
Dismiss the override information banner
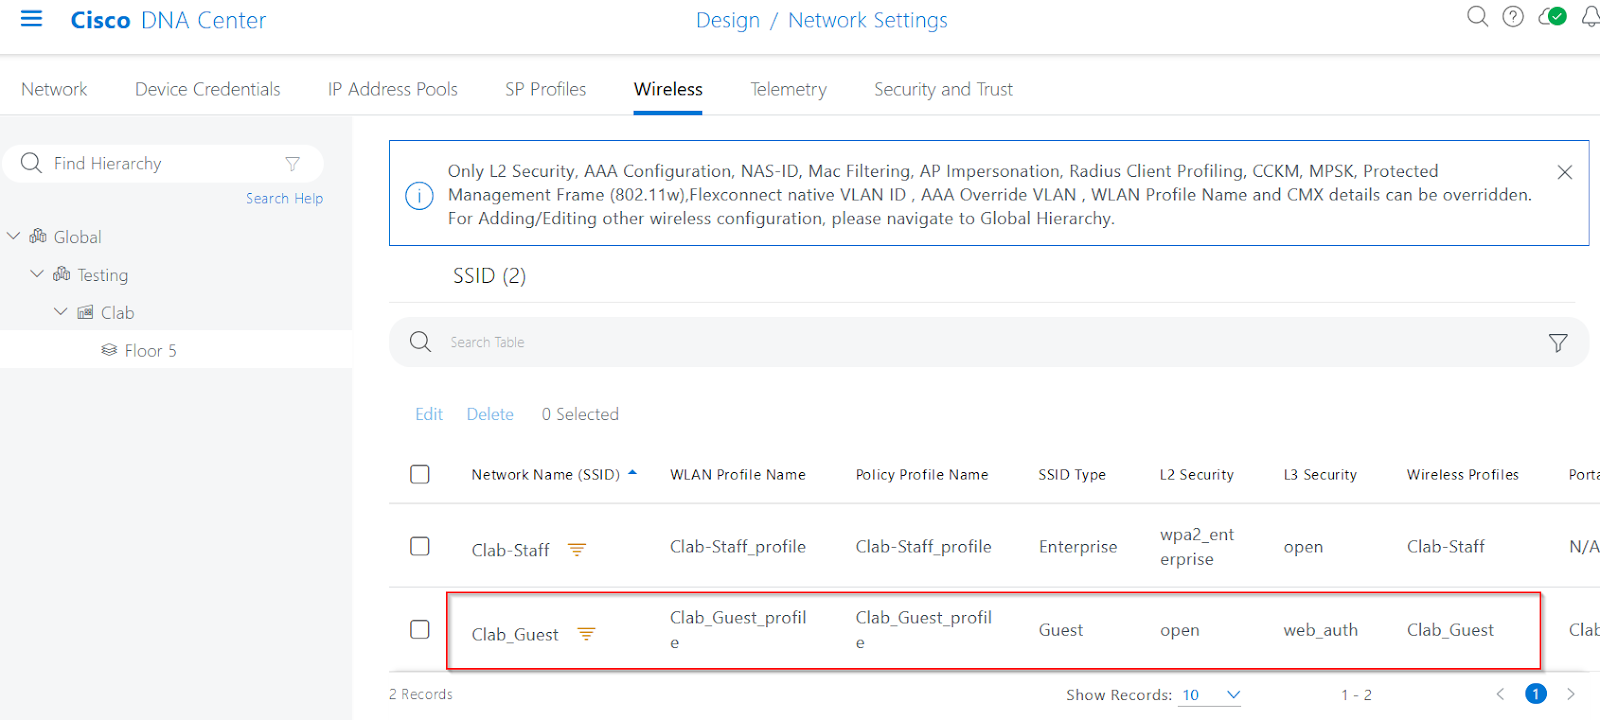click(x=1565, y=172)
